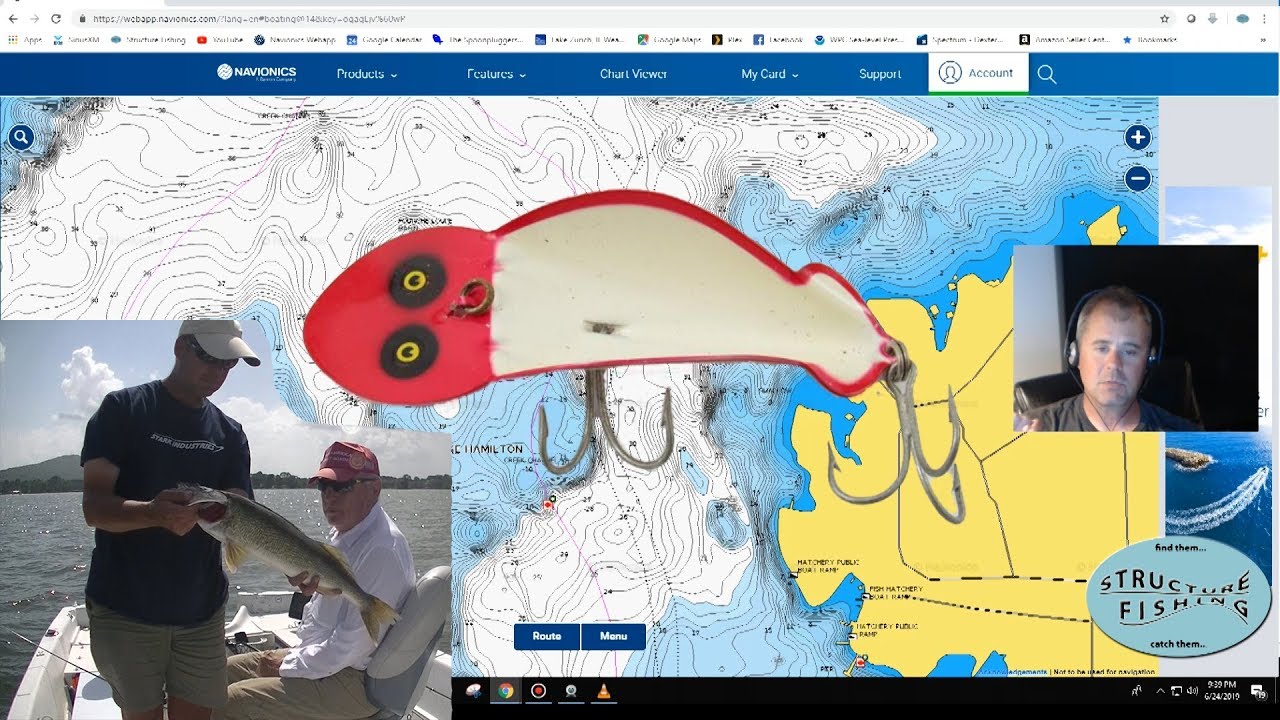Open the YouTube bookmark
This screenshot has width=1280, height=720.
pyautogui.click(x=220, y=40)
